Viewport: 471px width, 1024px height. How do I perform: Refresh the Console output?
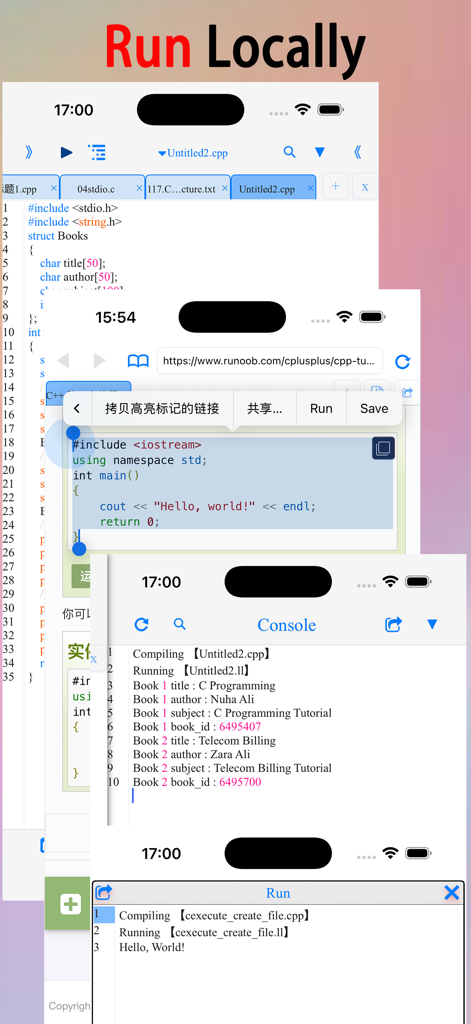(141, 625)
